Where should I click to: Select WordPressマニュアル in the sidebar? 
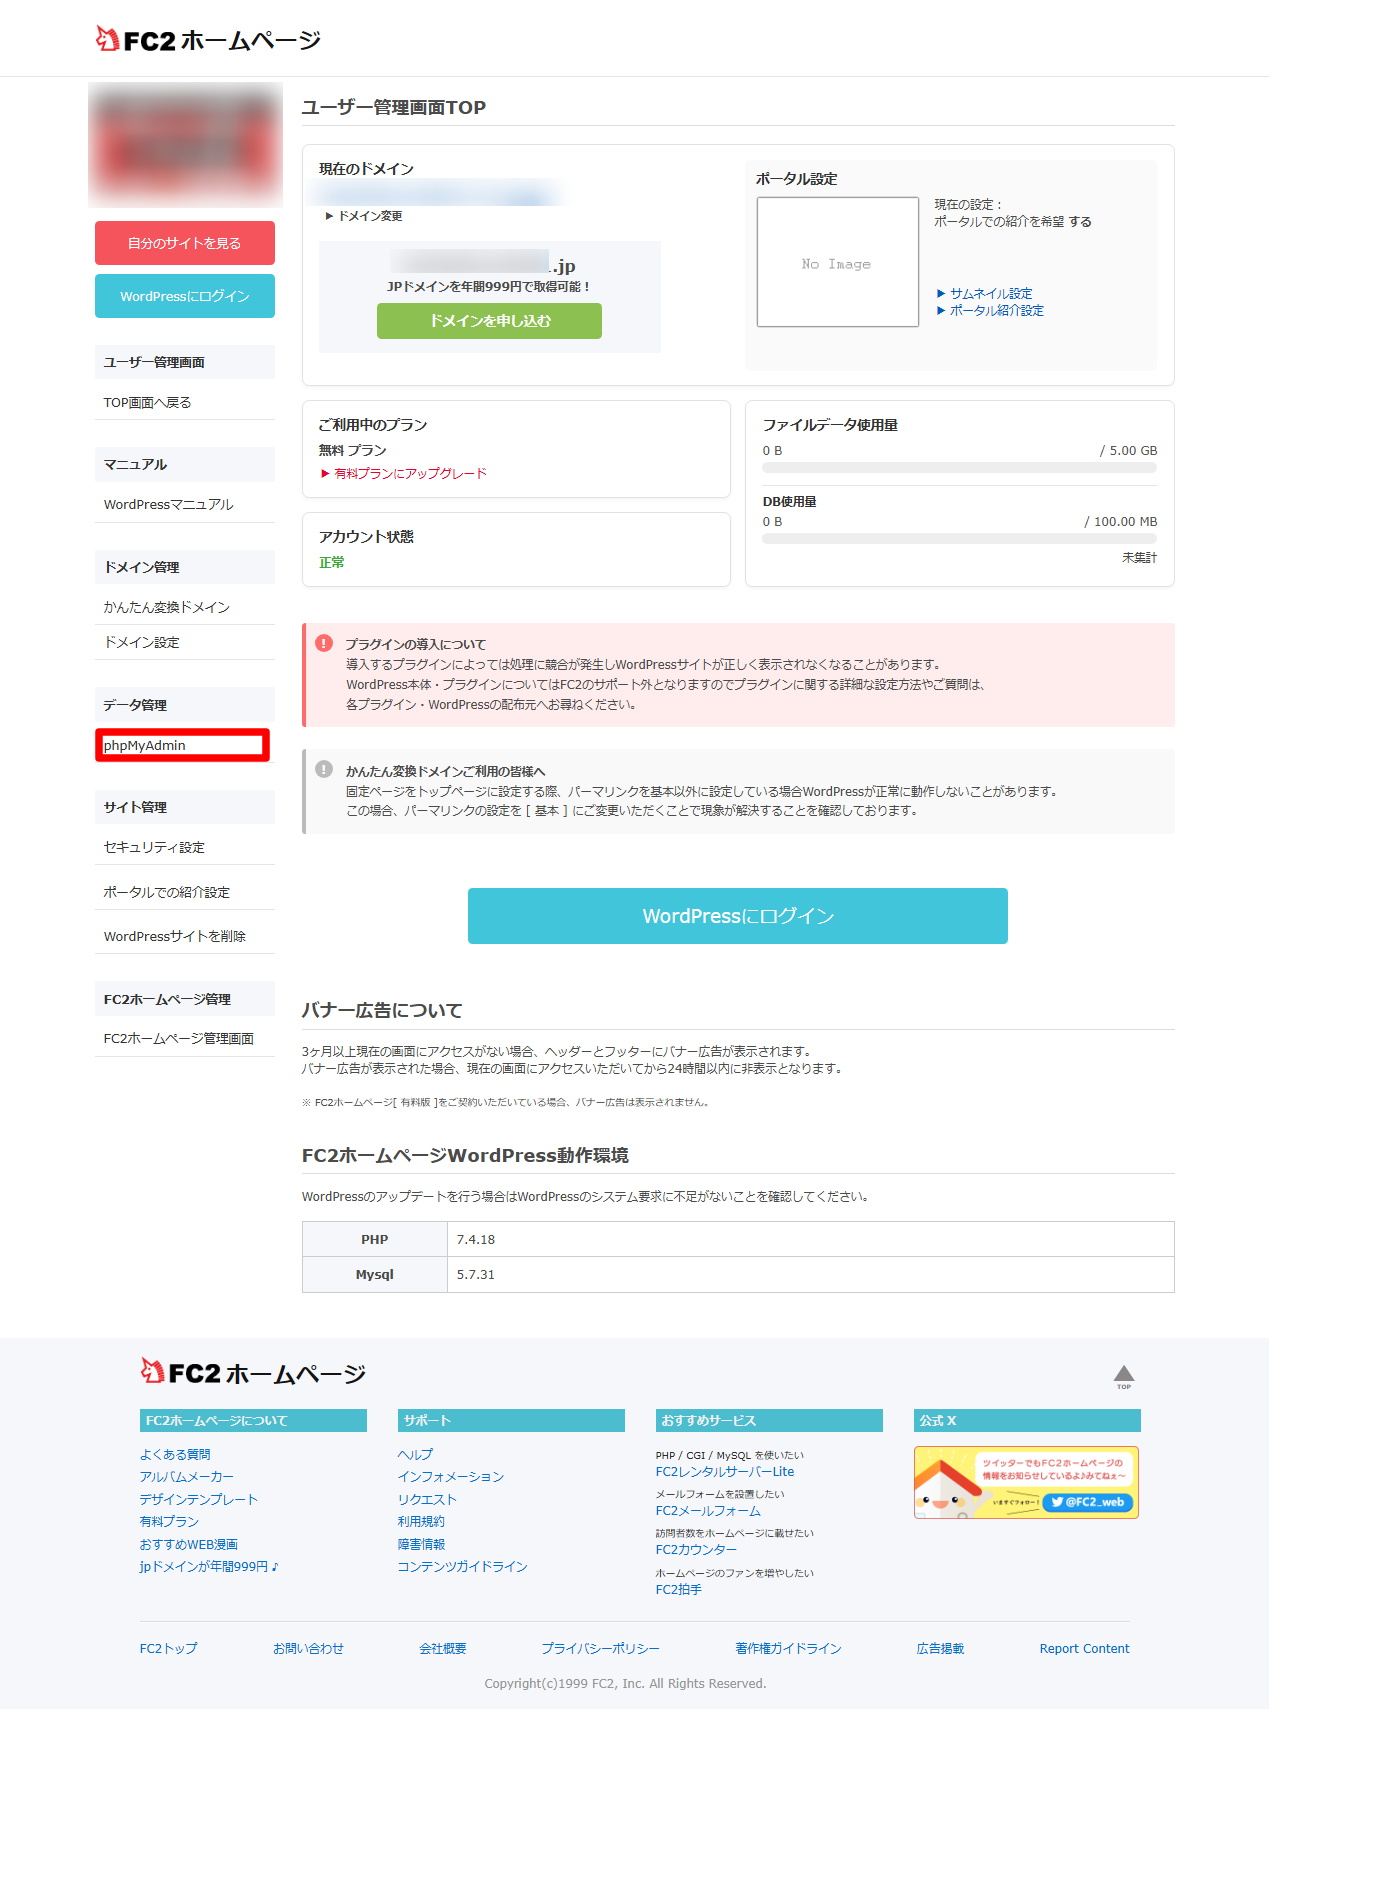pyautogui.click(x=168, y=504)
